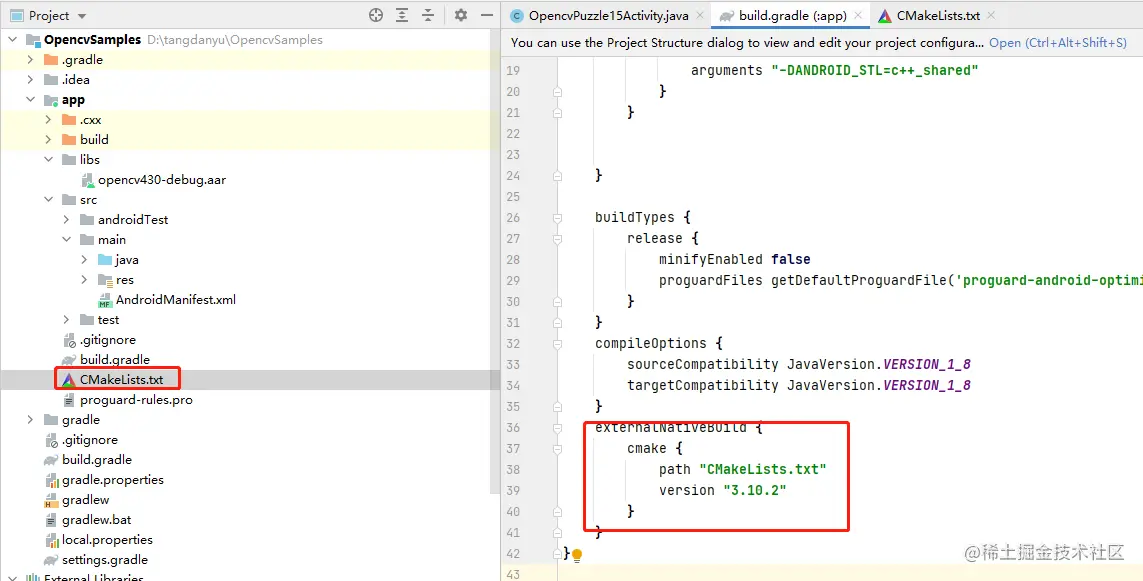The width and height of the screenshot is (1143, 581).
Task: Select opencv430-debug.aar in libs
Action: click(x=162, y=180)
